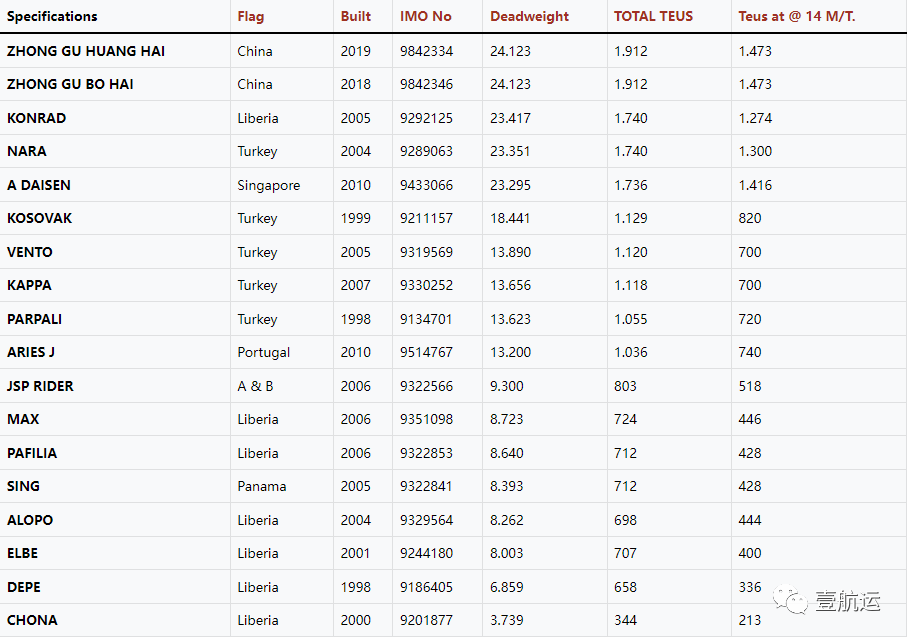Image resolution: width=910 pixels, height=641 pixels.
Task: Select the ZHONG GU BO HAI vessel name
Action: point(70,84)
